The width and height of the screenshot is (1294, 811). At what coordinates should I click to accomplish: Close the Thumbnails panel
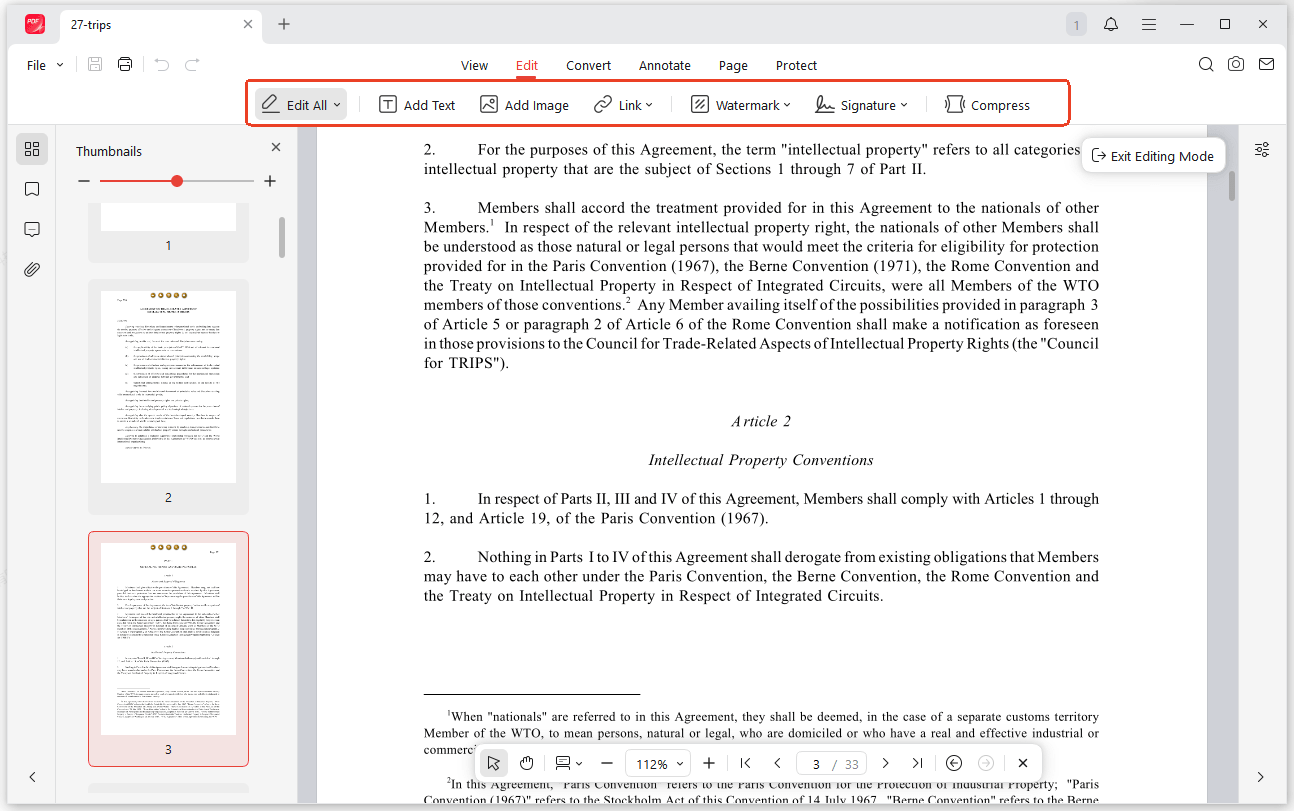tap(276, 148)
